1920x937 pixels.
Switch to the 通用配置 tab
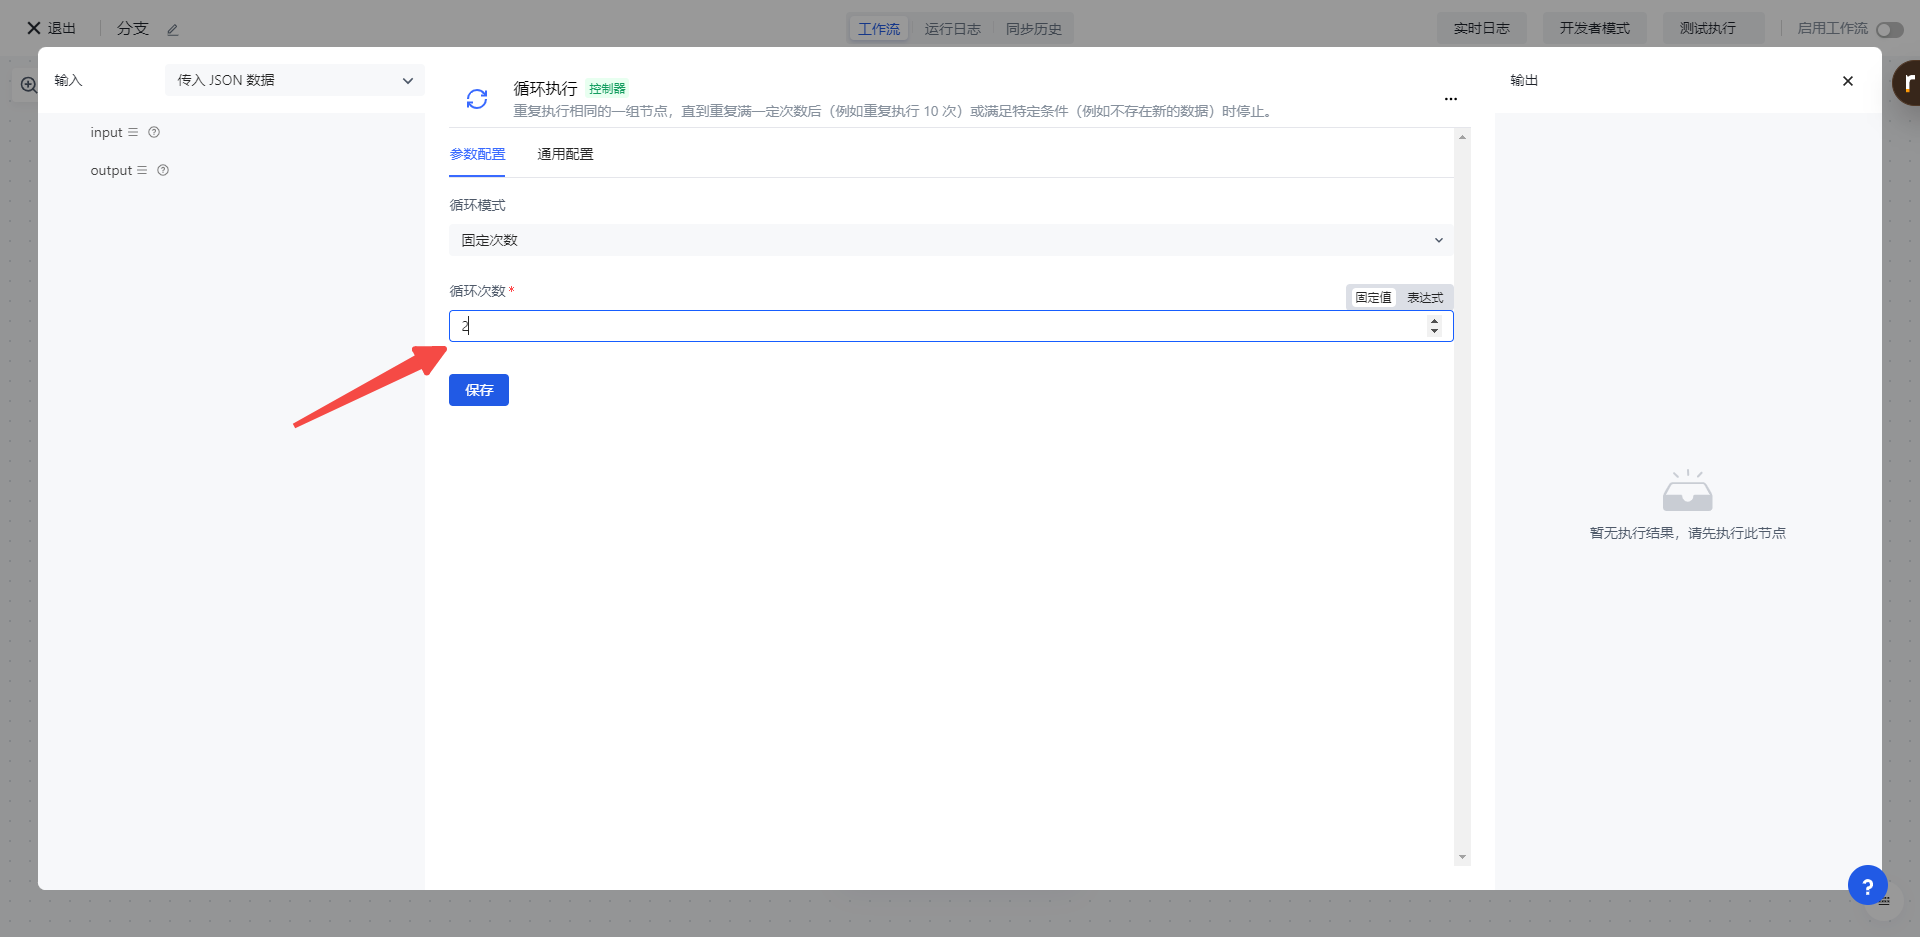565,154
